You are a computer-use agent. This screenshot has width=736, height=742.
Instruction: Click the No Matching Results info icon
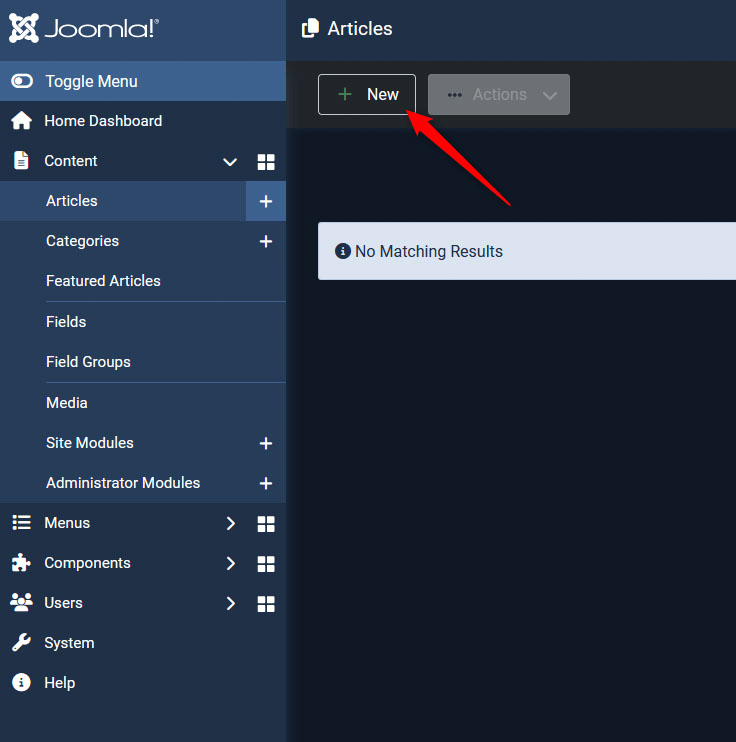click(343, 251)
